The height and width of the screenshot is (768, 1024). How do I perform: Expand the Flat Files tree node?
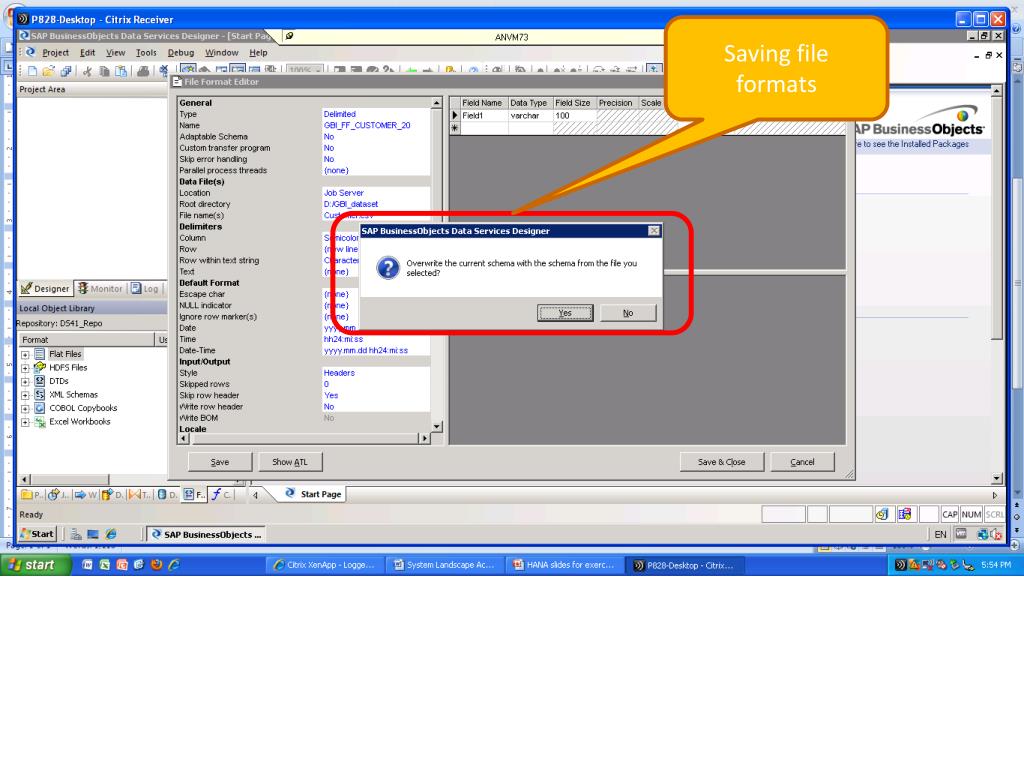[x=25, y=355]
